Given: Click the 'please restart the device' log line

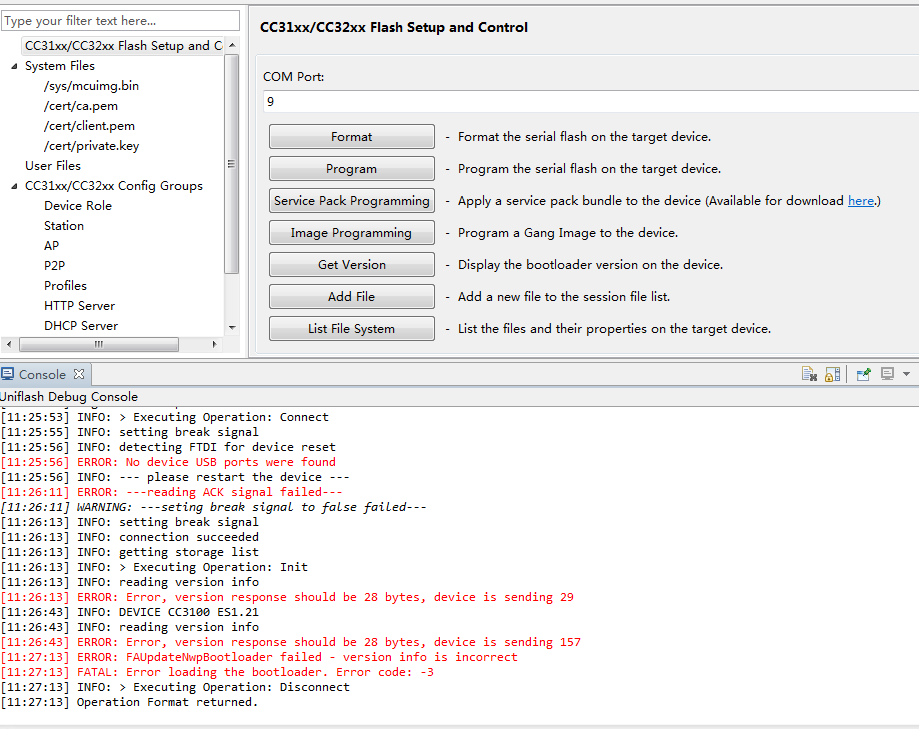Looking at the screenshot, I should coord(175,477).
